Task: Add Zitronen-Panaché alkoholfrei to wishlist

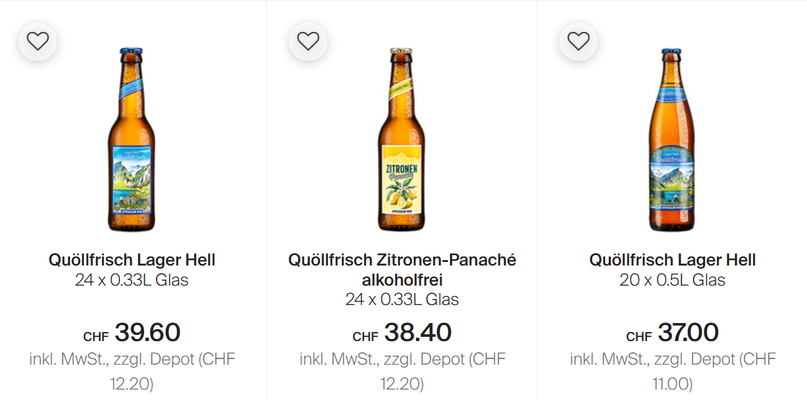Action: tap(308, 41)
